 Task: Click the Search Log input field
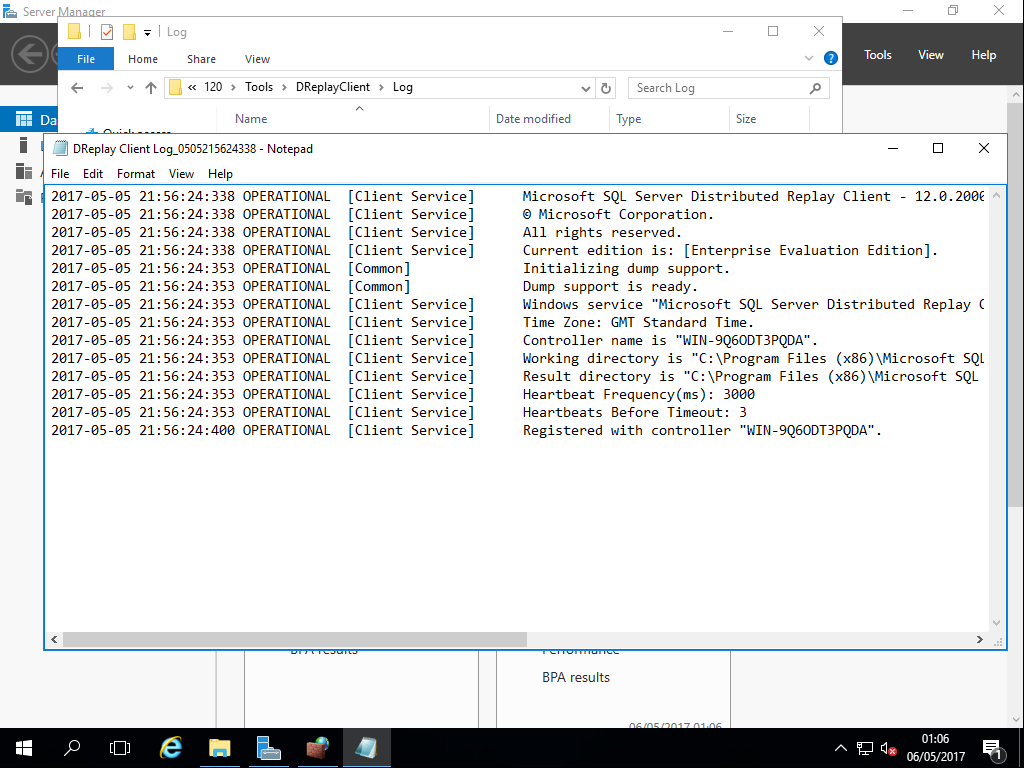(x=718, y=88)
